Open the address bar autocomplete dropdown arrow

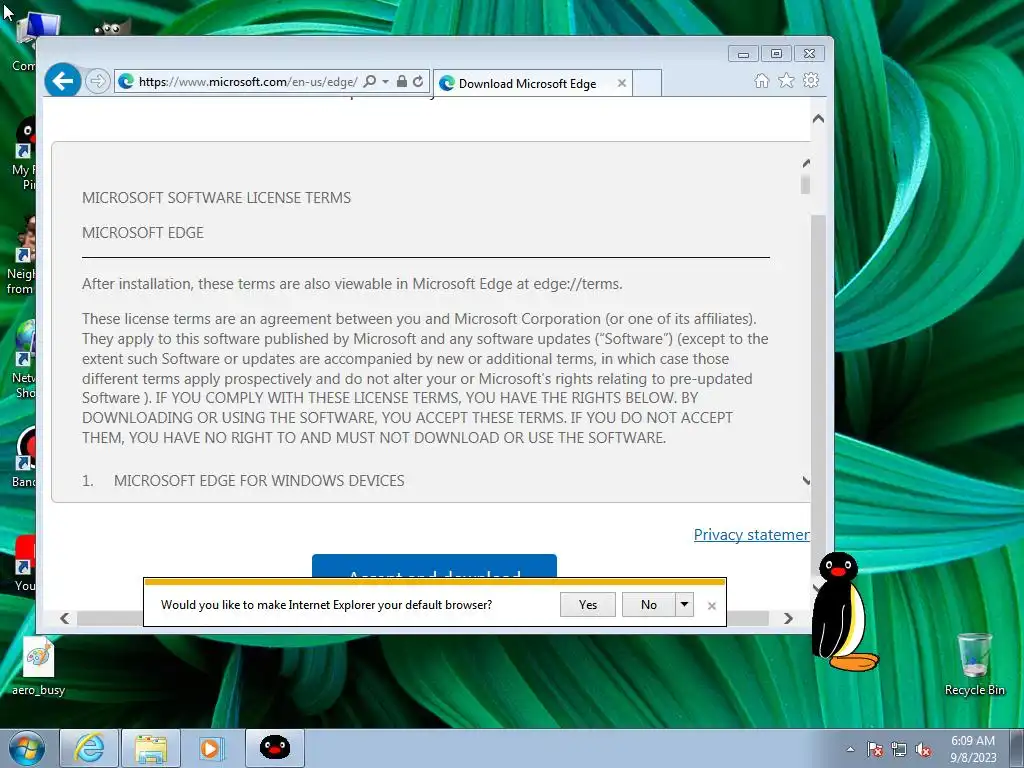pyautogui.click(x=385, y=82)
